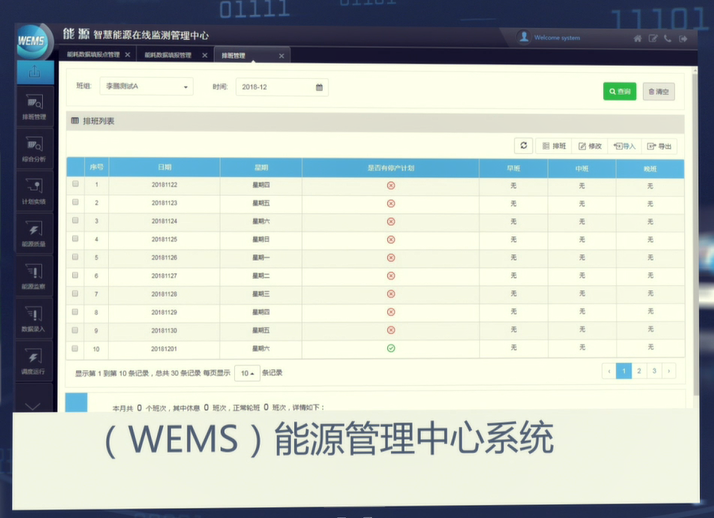
Task: Click the 是否有停产计划 column header
Action: (391, 168)
